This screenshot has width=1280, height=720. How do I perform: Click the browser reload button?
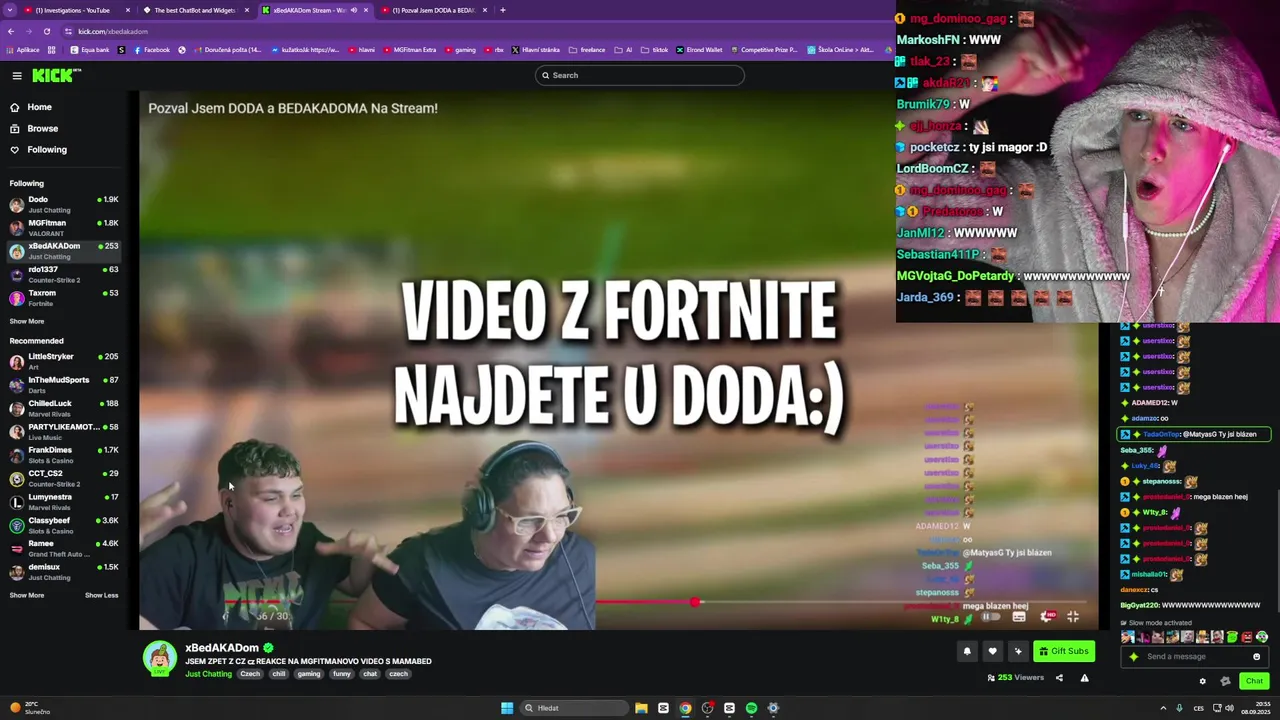(x=46, y=31)
